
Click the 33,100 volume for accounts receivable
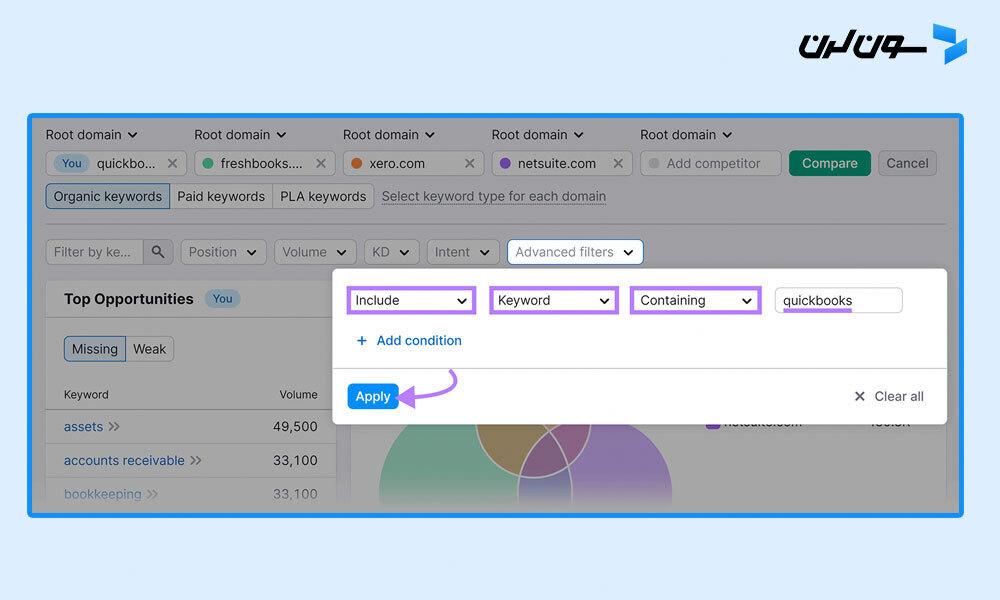point(295,460)
